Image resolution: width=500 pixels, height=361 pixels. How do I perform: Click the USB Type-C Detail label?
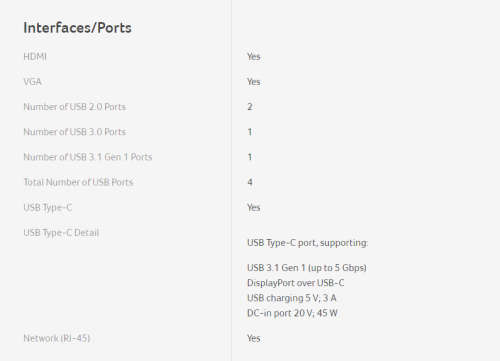coord(61,232)
